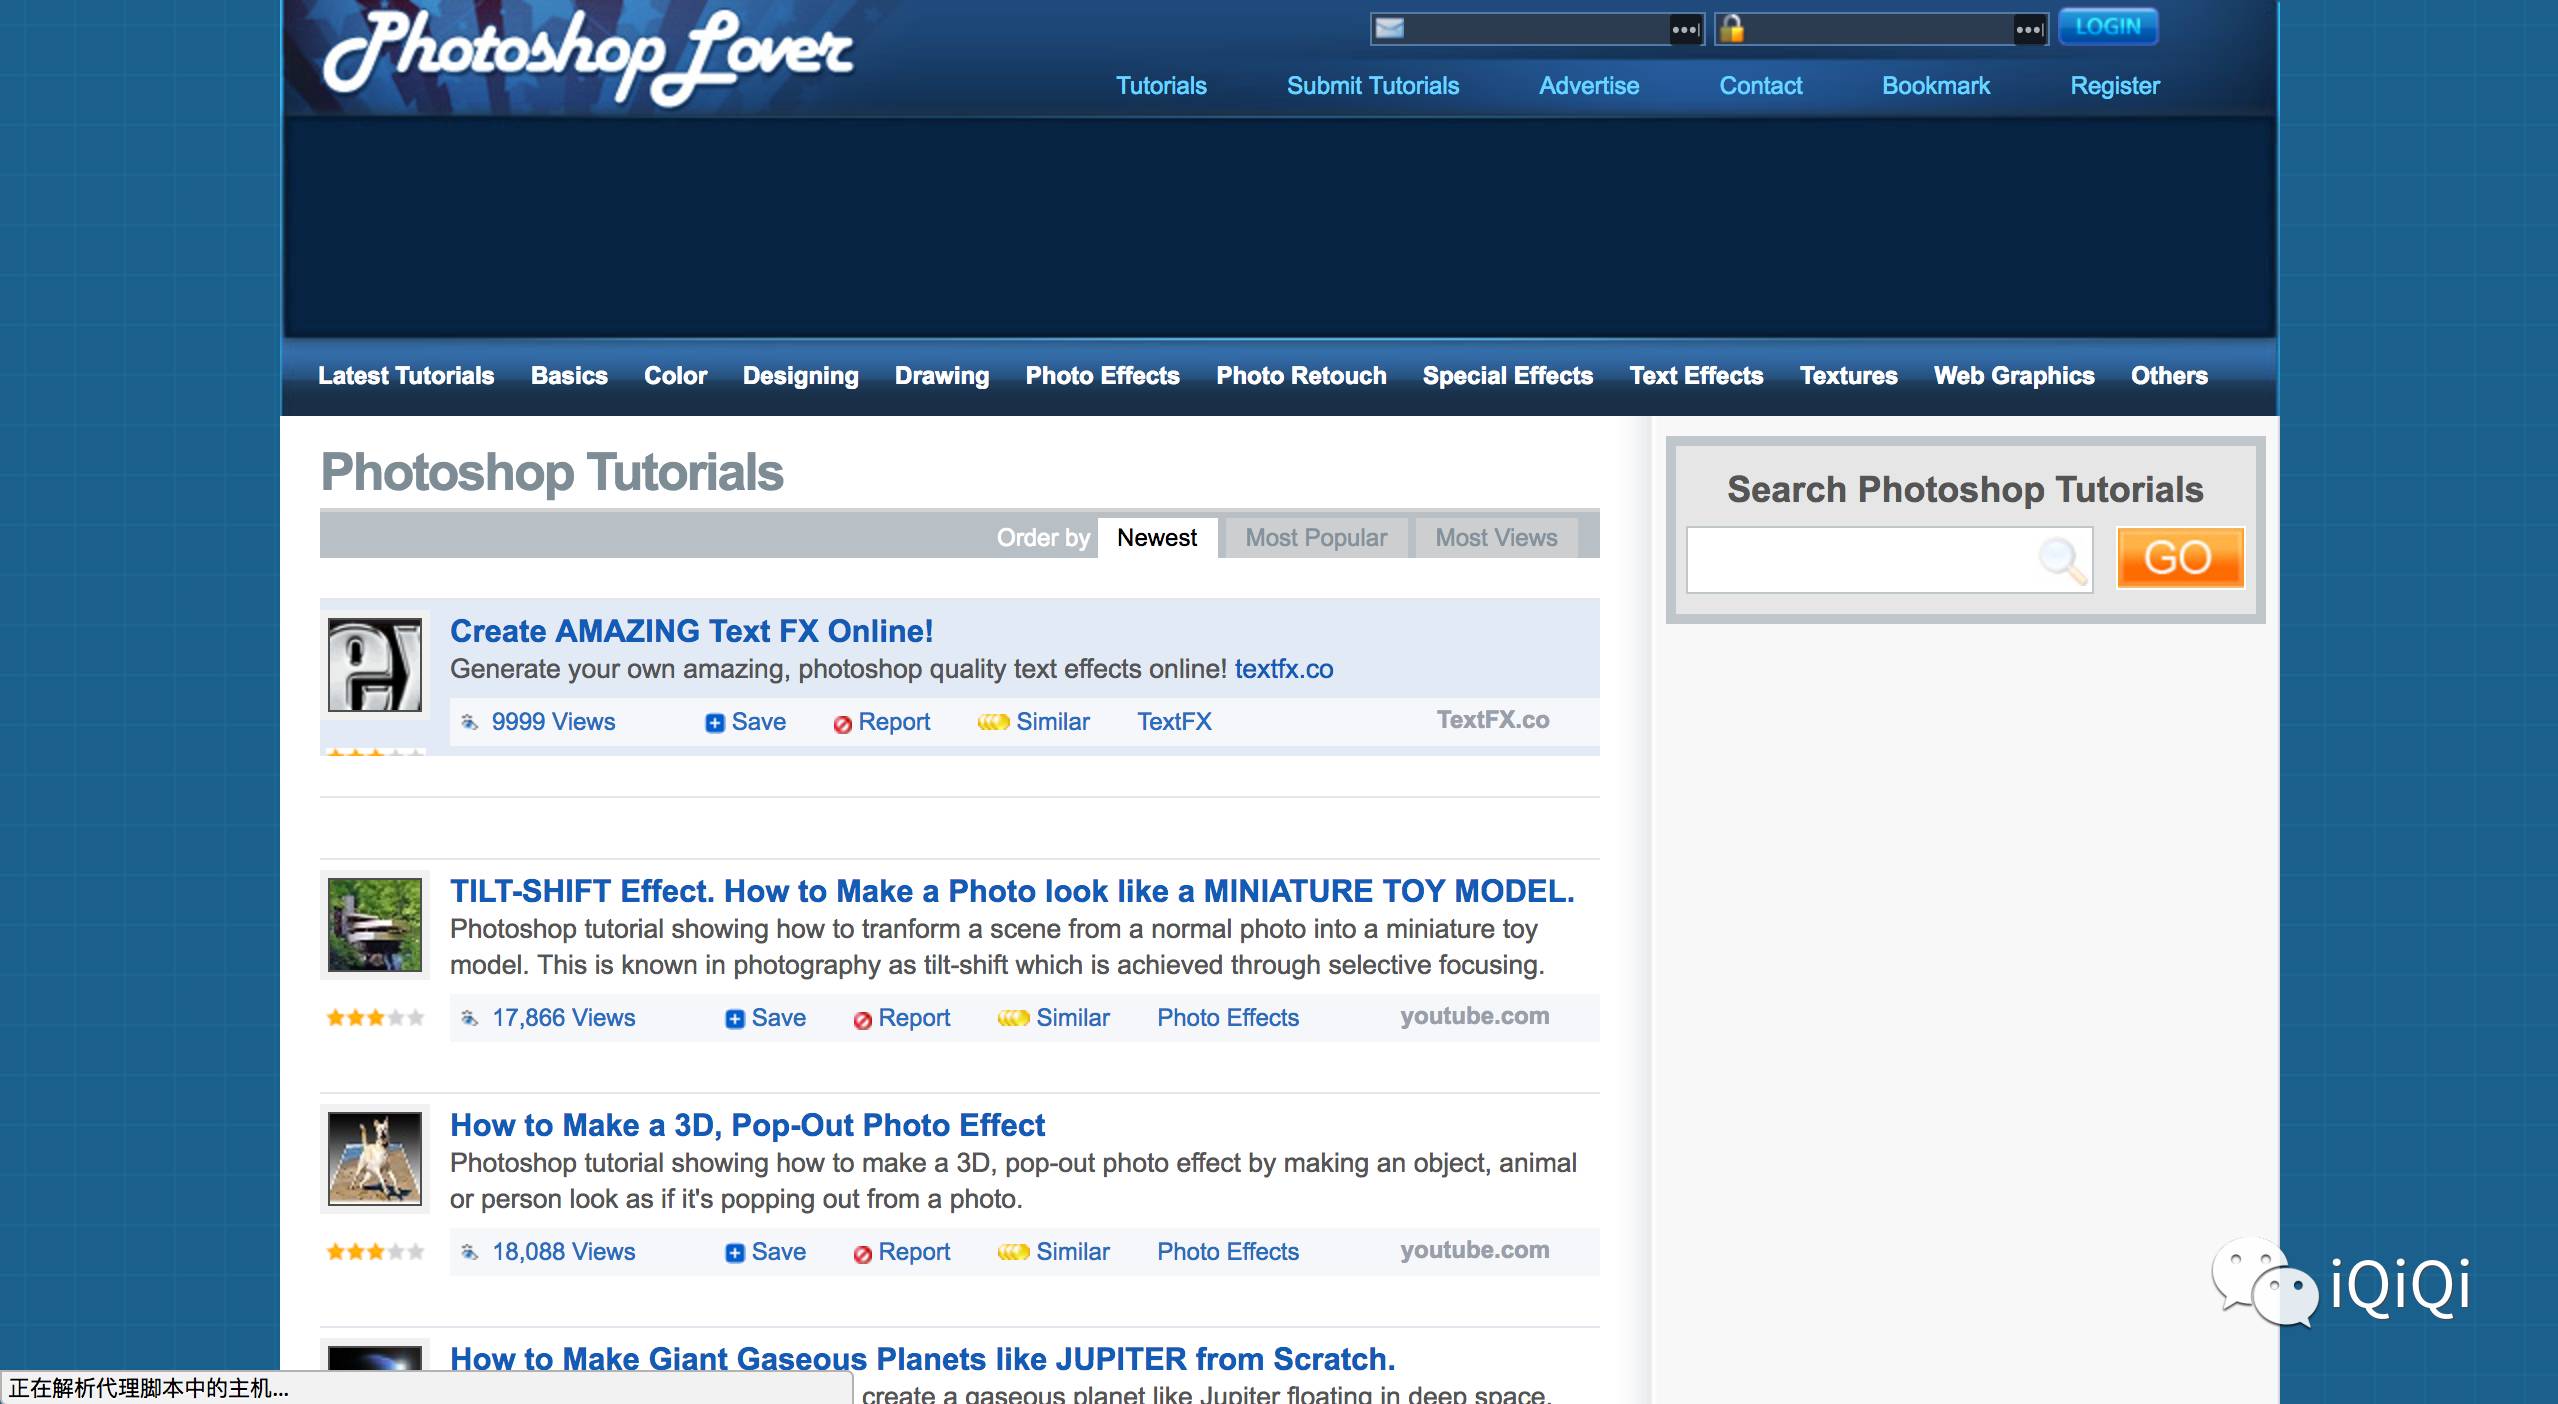
Task: Open the Contact page link
Action: 1761,86
